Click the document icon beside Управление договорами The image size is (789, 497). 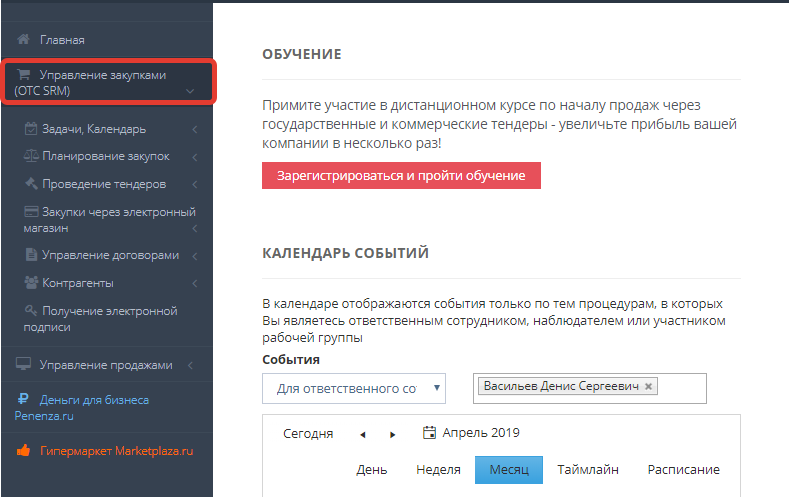click(32, 254)
